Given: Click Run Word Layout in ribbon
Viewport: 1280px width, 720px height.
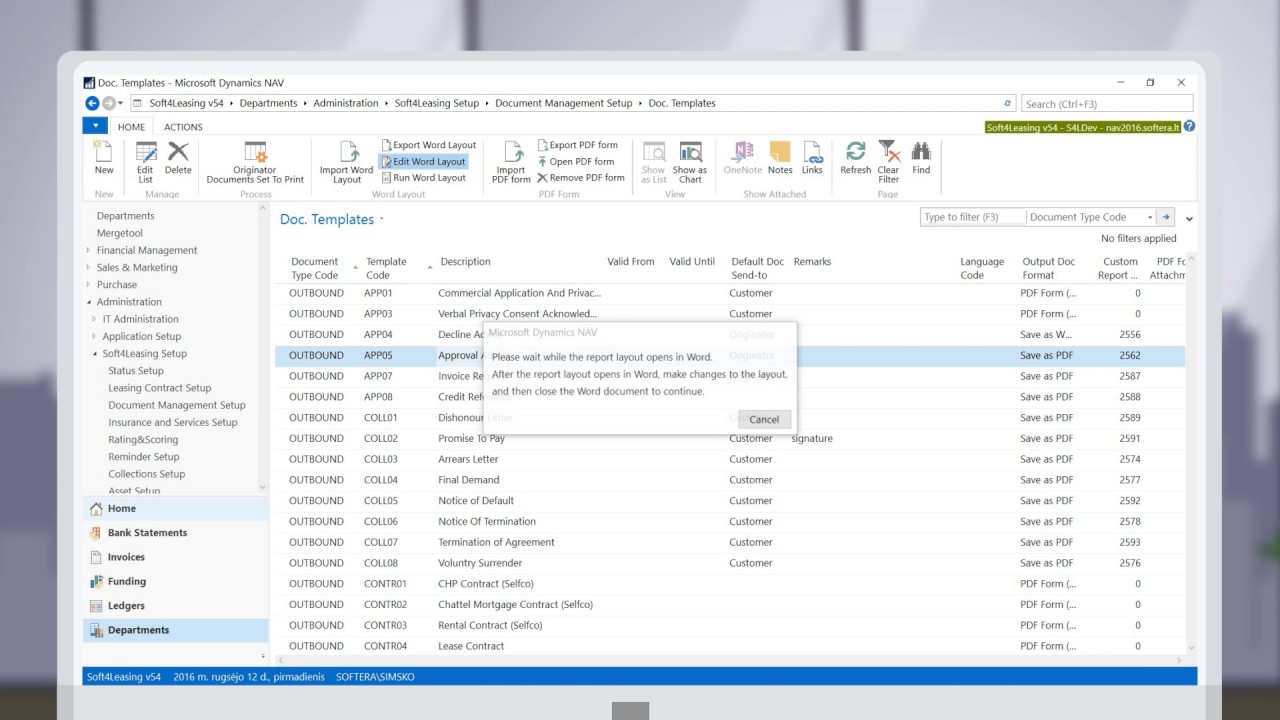Looking at the screenshot, I should [x=423, y=177].
